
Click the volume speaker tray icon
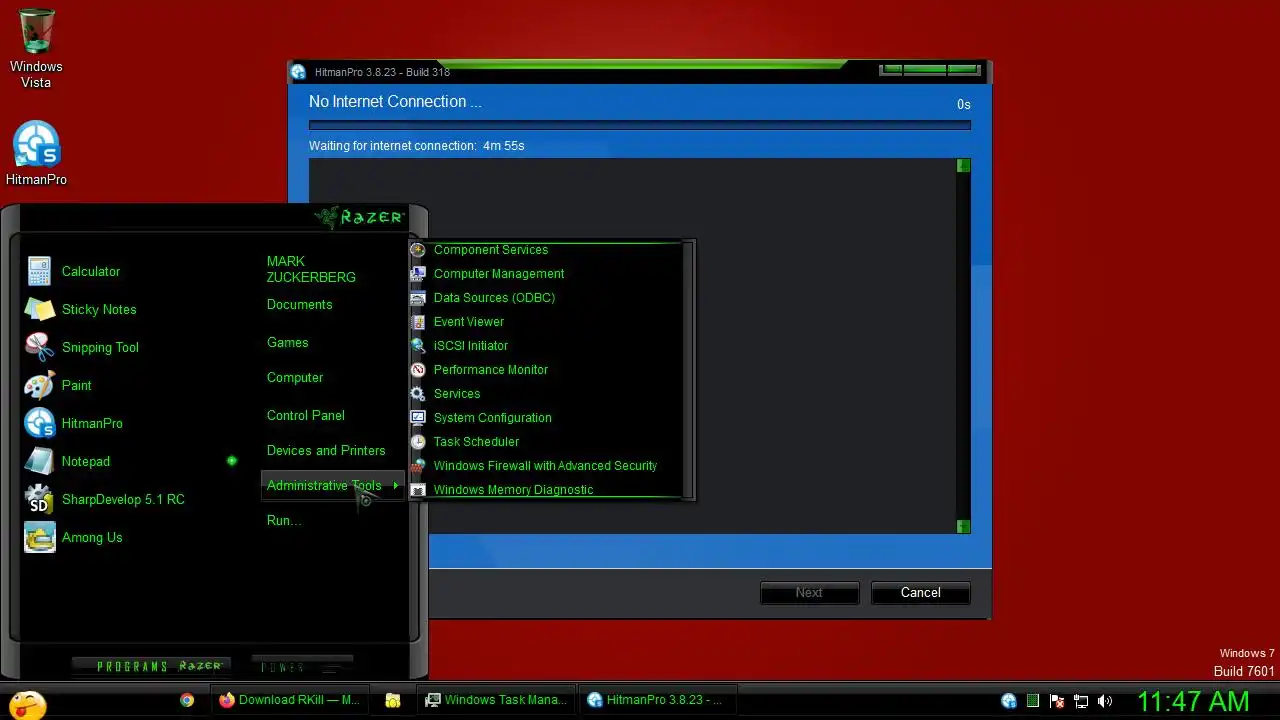1105,701
